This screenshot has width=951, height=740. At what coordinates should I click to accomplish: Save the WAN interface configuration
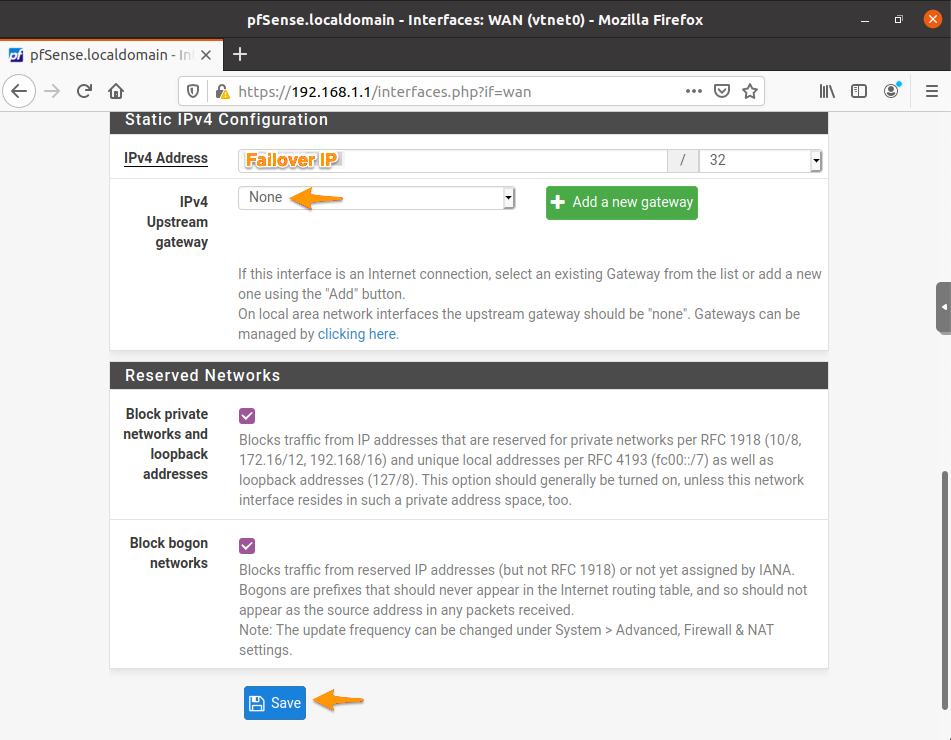274,703
